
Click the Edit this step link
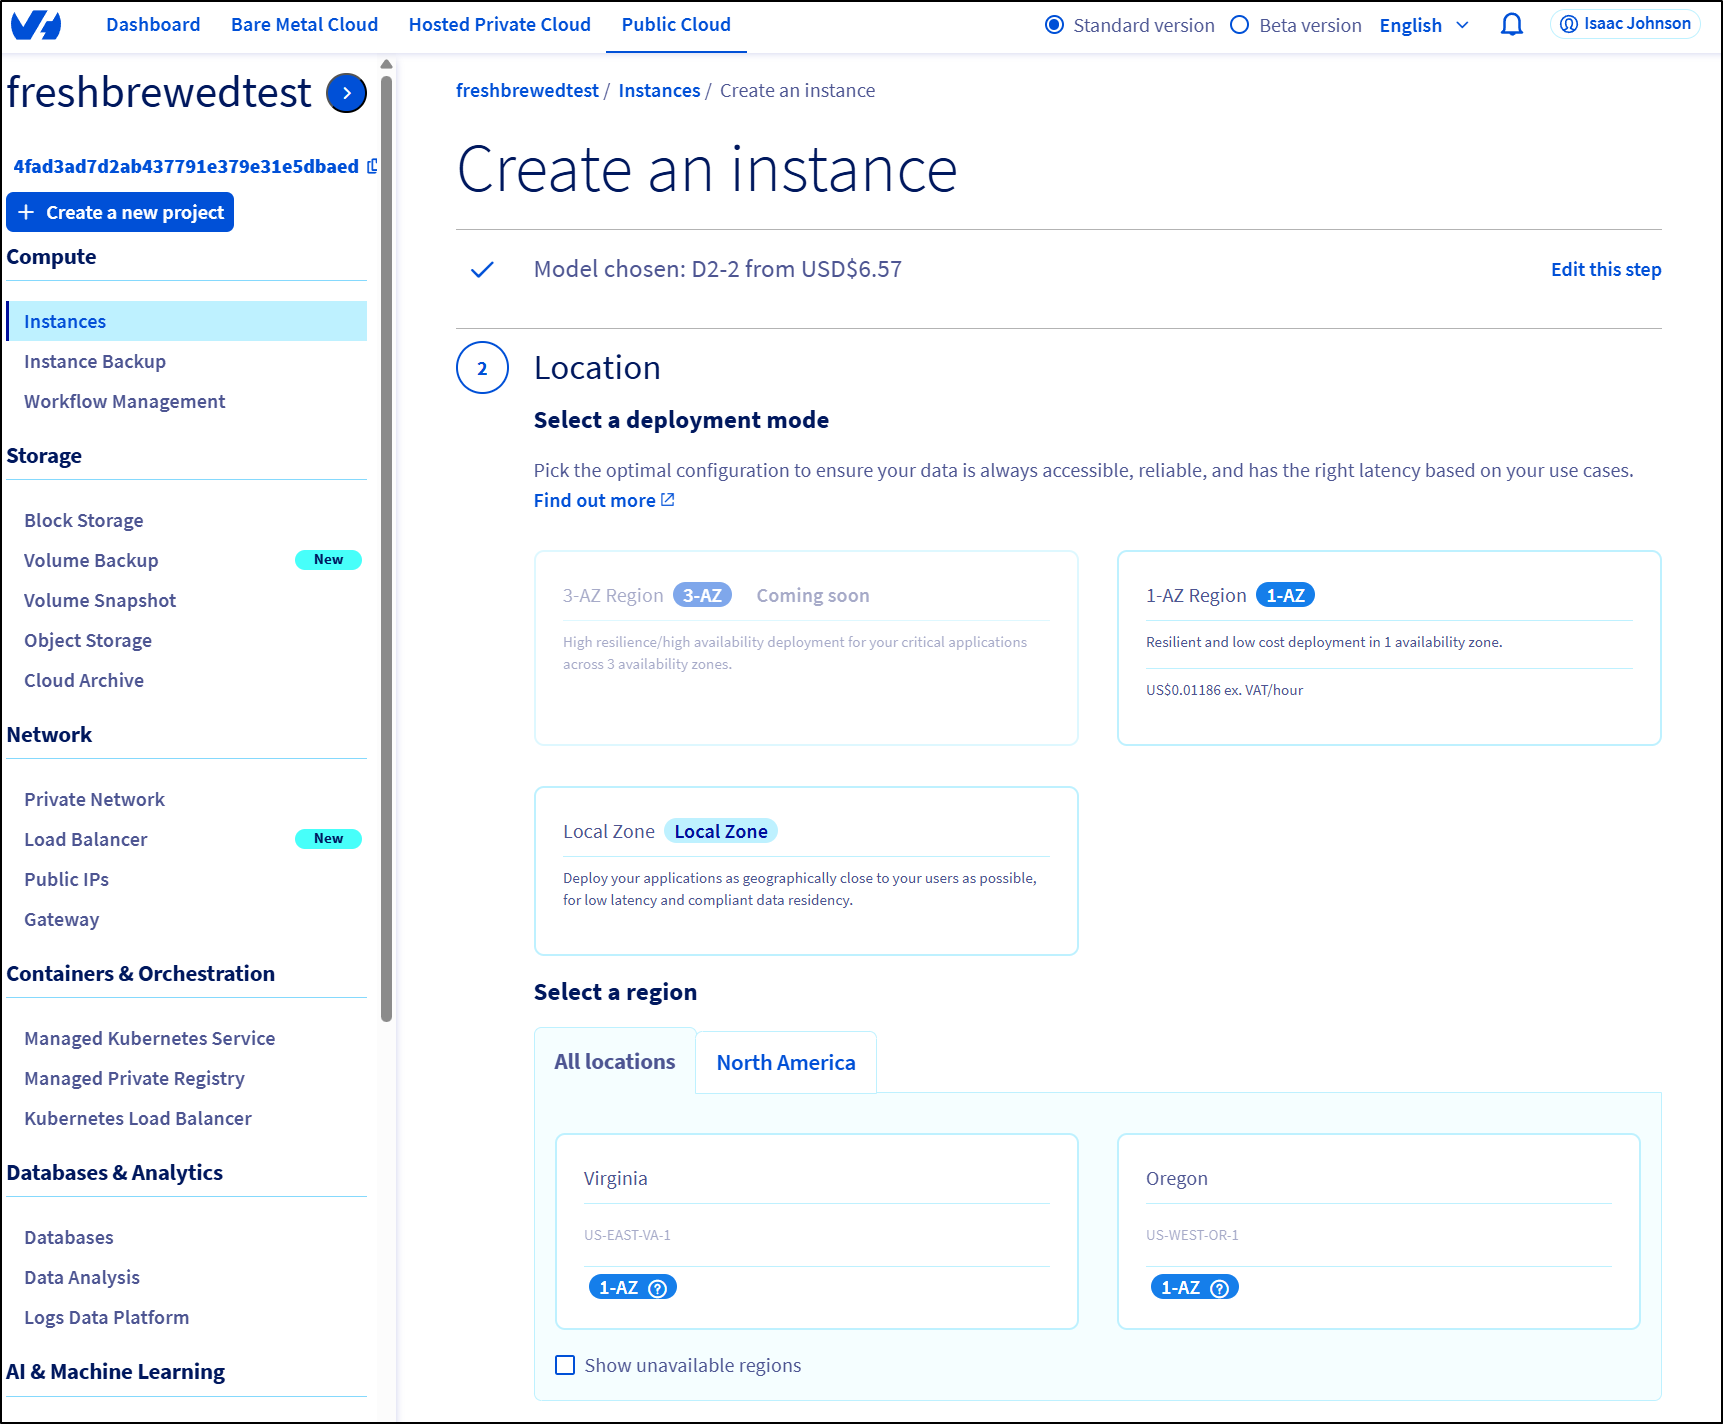click(x=1605, y=269)
